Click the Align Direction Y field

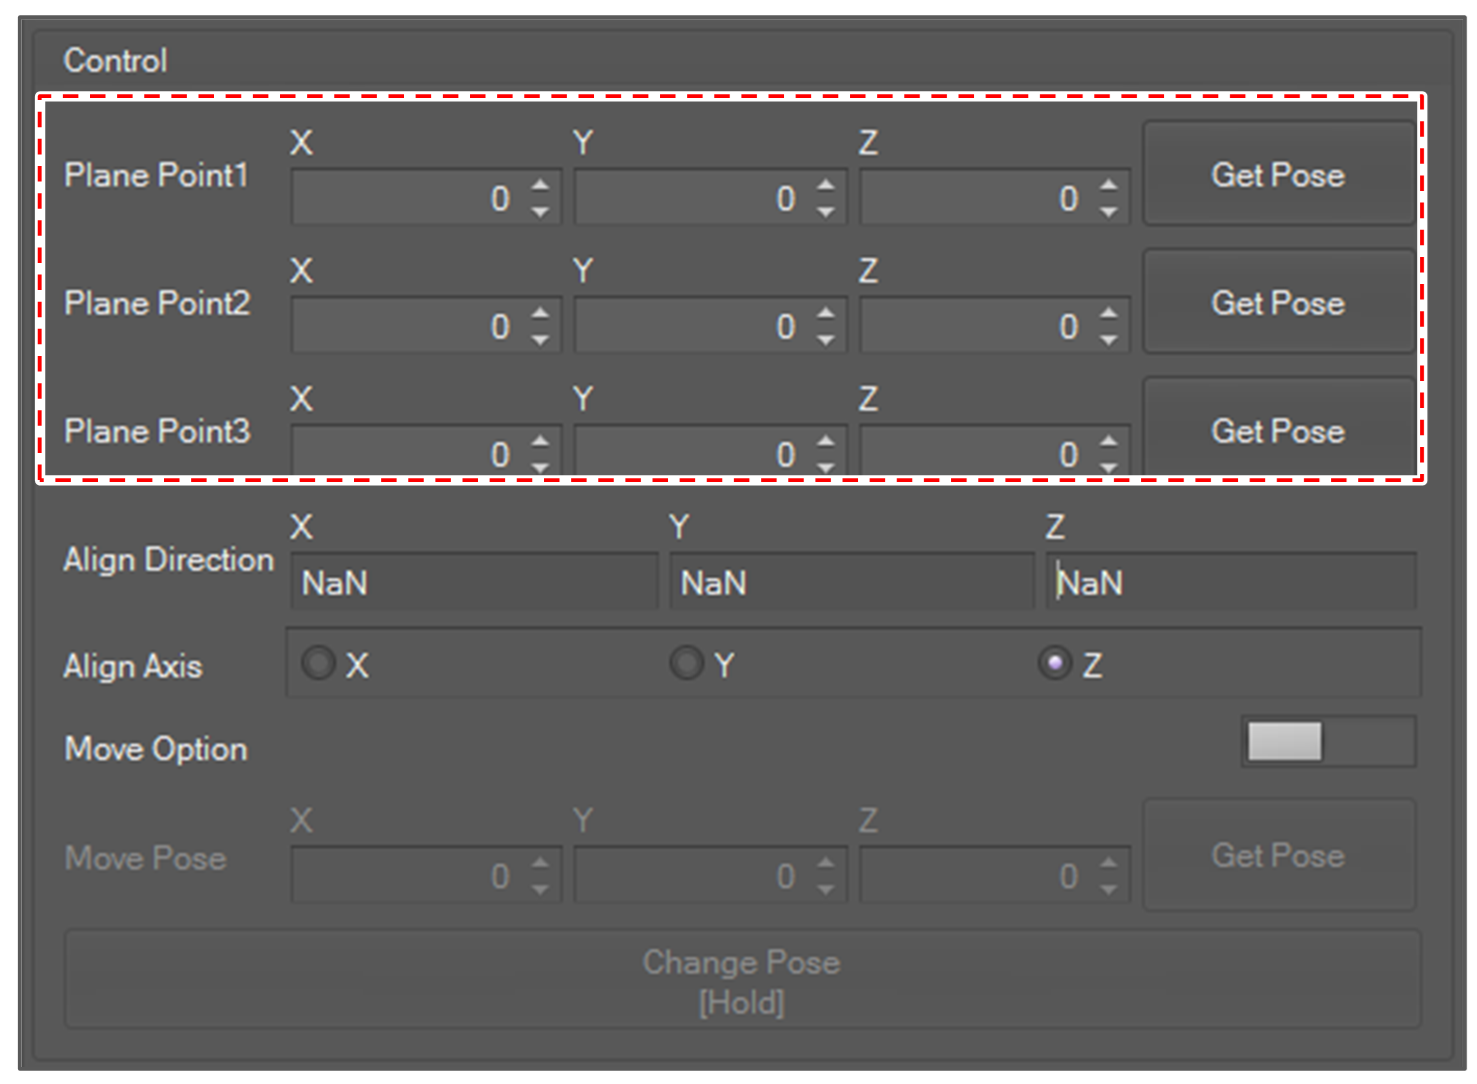coord(852,583)
